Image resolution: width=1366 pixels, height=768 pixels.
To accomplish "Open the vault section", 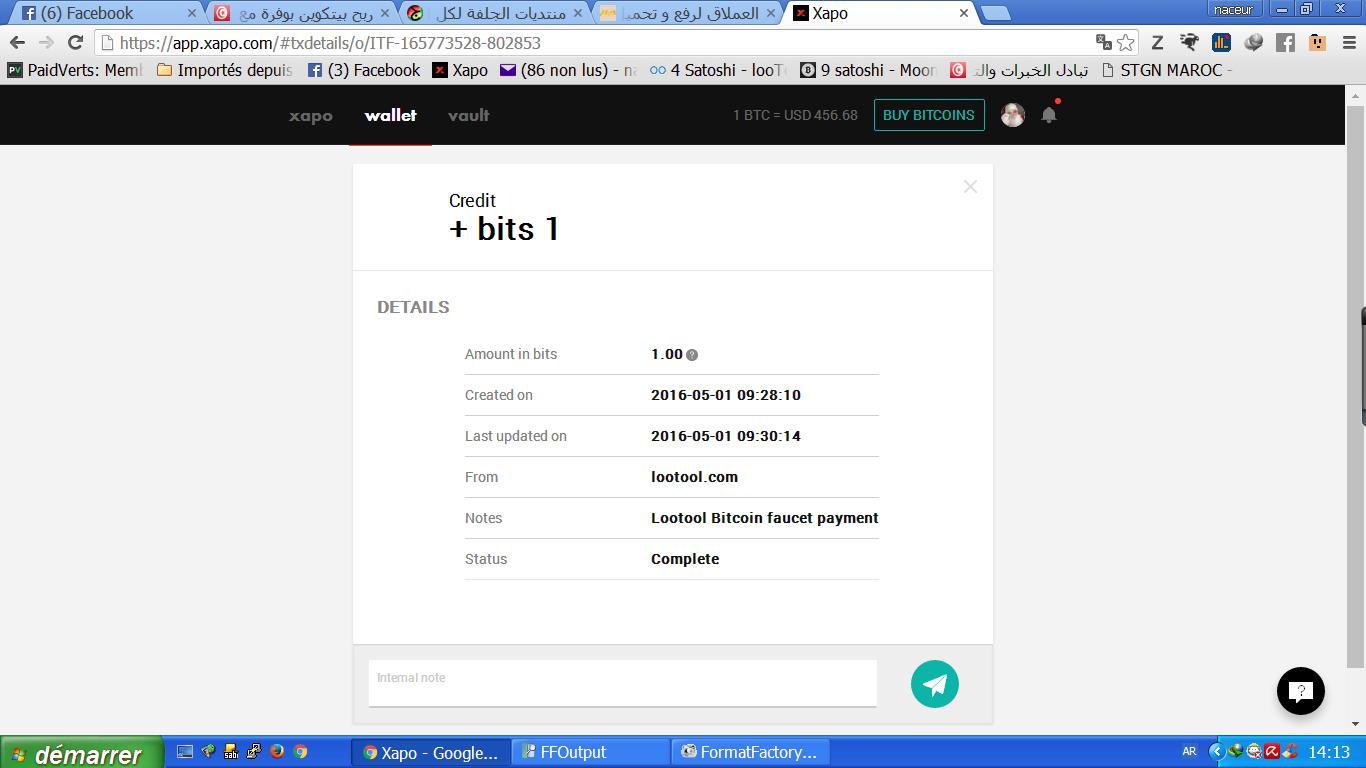I will coord(468,115).
